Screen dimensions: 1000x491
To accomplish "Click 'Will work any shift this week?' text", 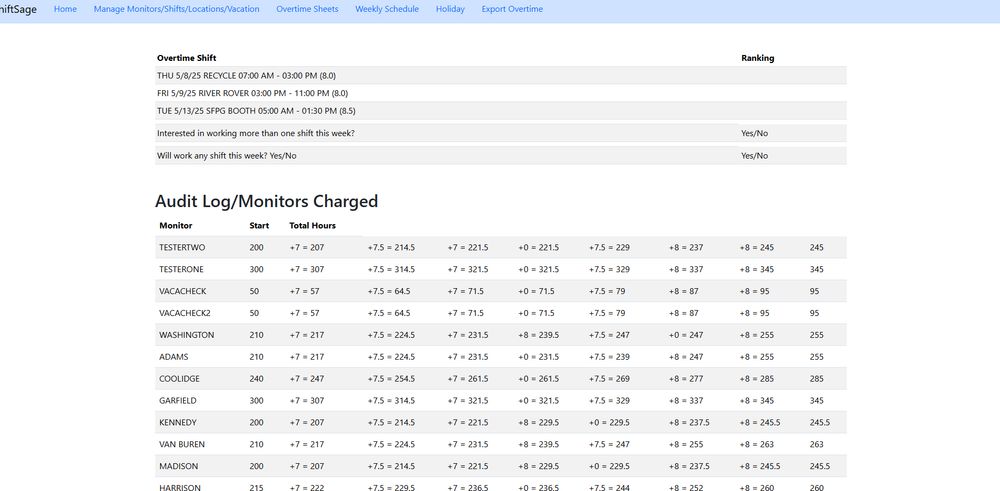I will pos(226,156).
